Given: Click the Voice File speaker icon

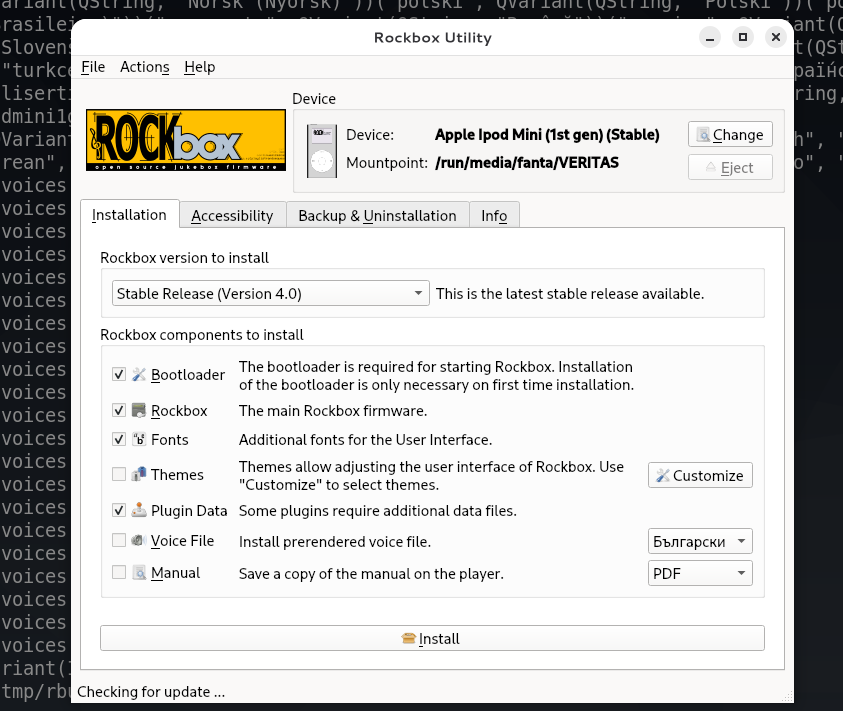Looking at the screenshot, I should click(139, 541).
